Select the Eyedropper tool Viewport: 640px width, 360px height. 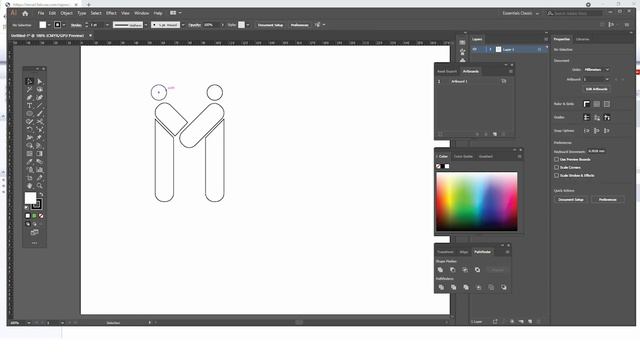pyautogui.click(x=29, y=162)
